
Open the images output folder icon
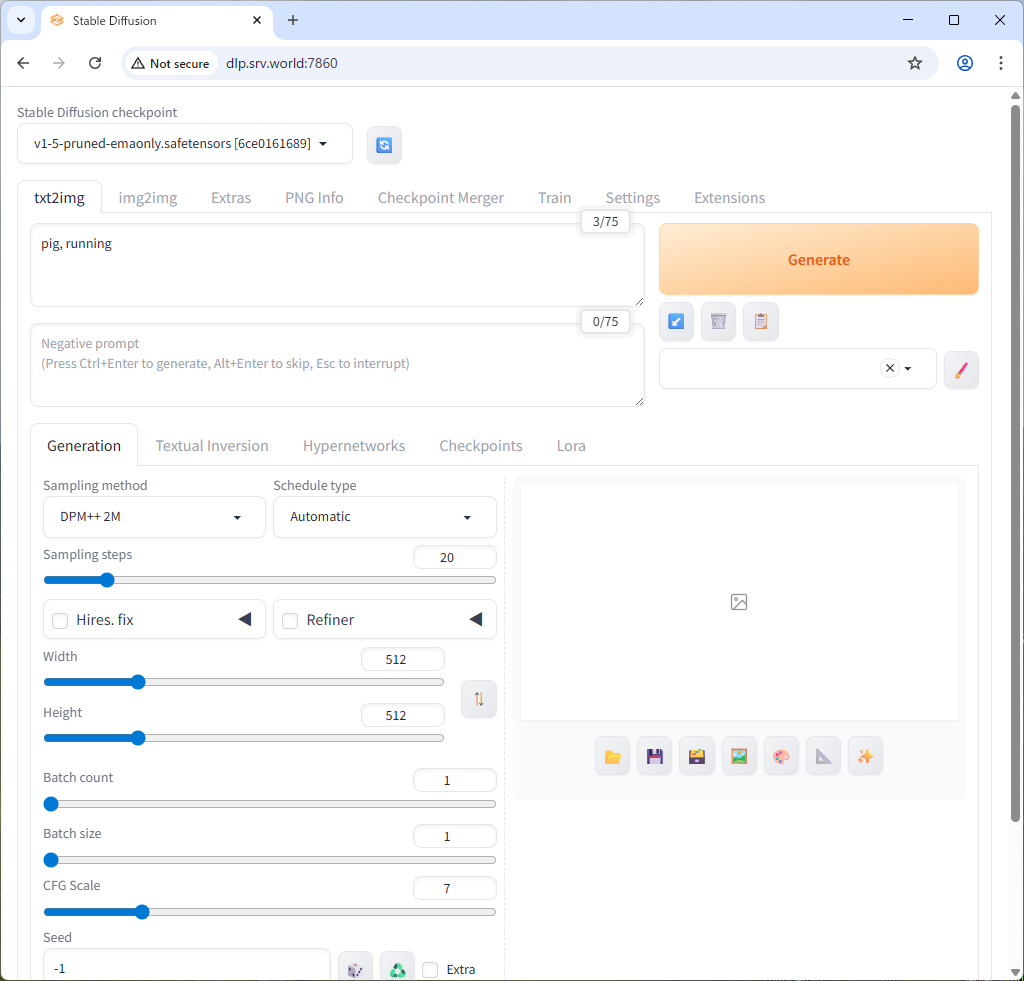(x=612, y=756)
